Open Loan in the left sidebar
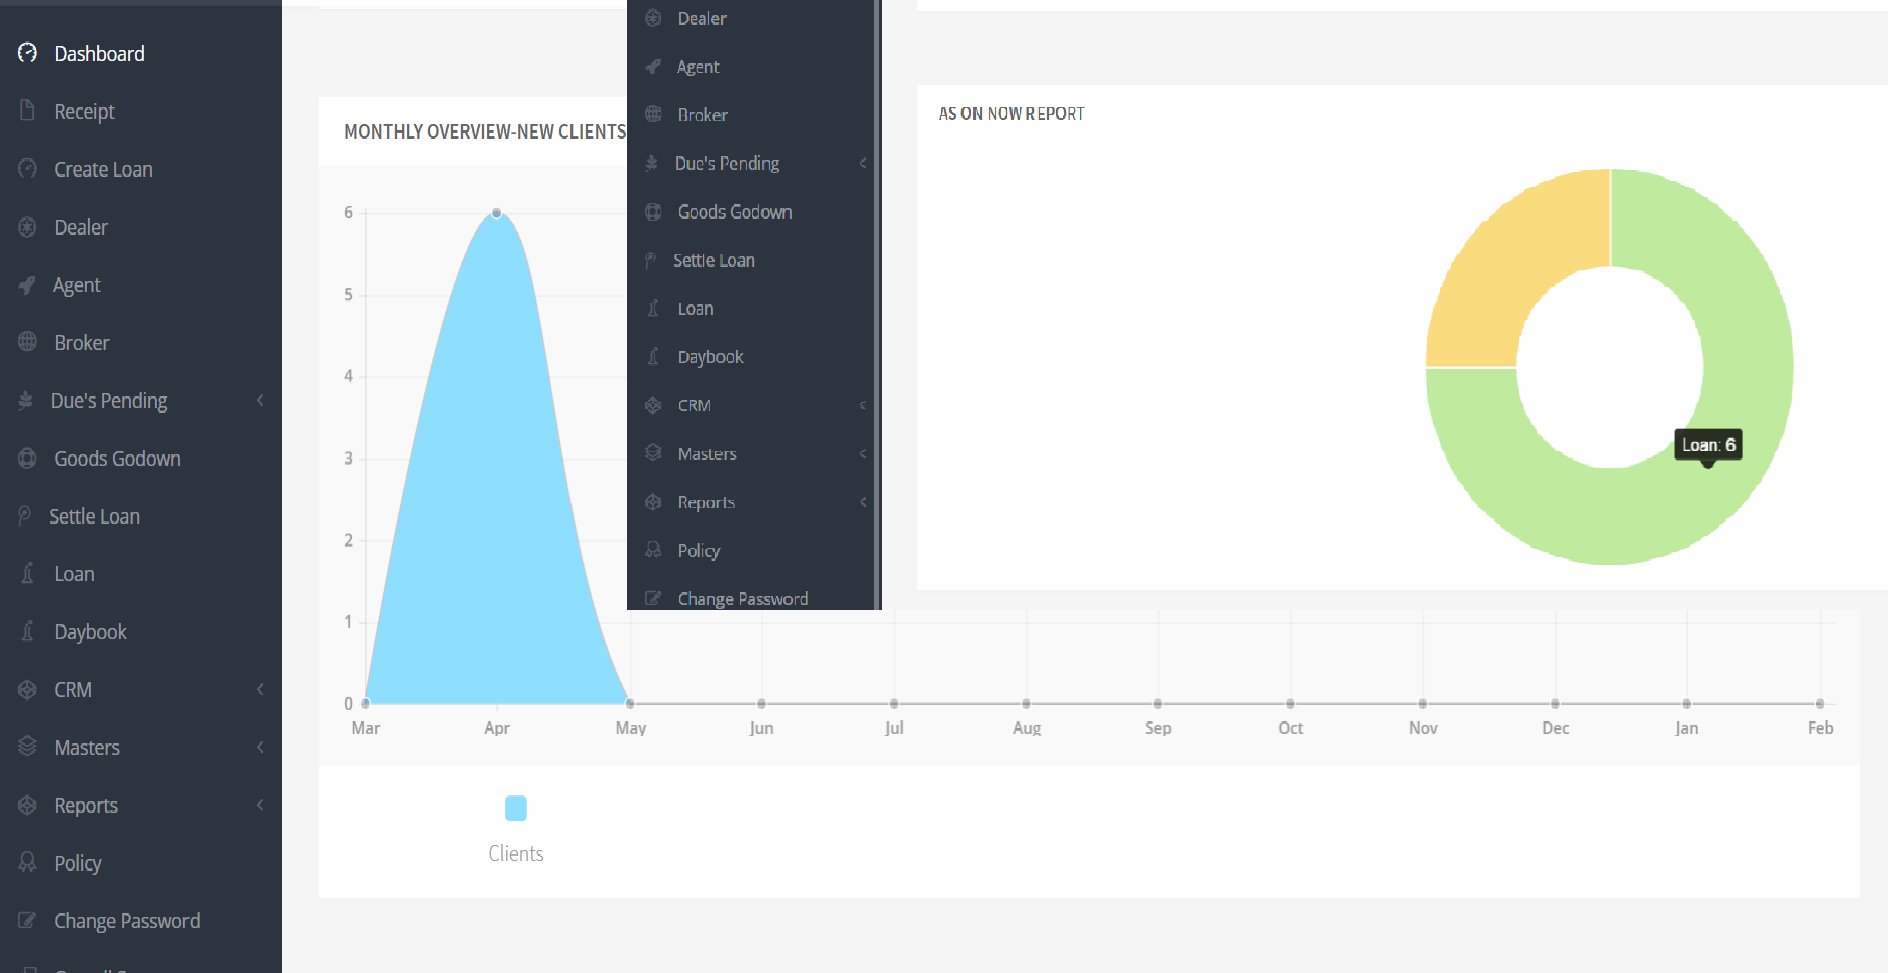Viewport: 1888px width, 973px height. 74,575
